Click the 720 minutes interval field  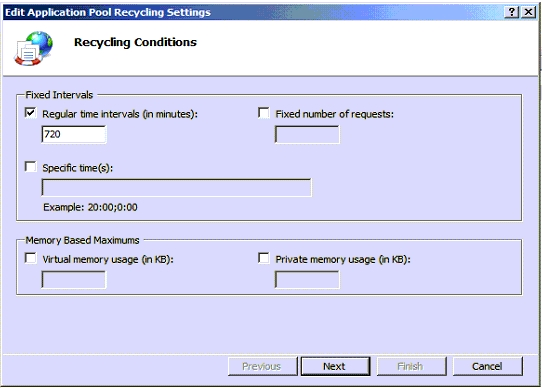[74, 134]
